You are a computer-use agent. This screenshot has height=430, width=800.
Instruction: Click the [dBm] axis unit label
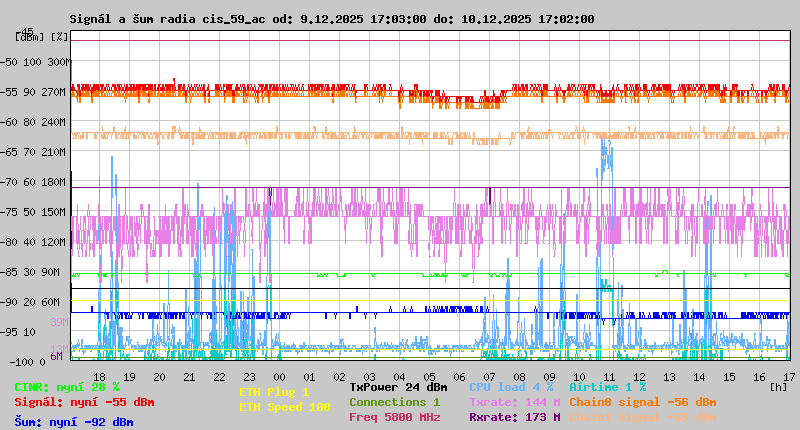point(28,37)
